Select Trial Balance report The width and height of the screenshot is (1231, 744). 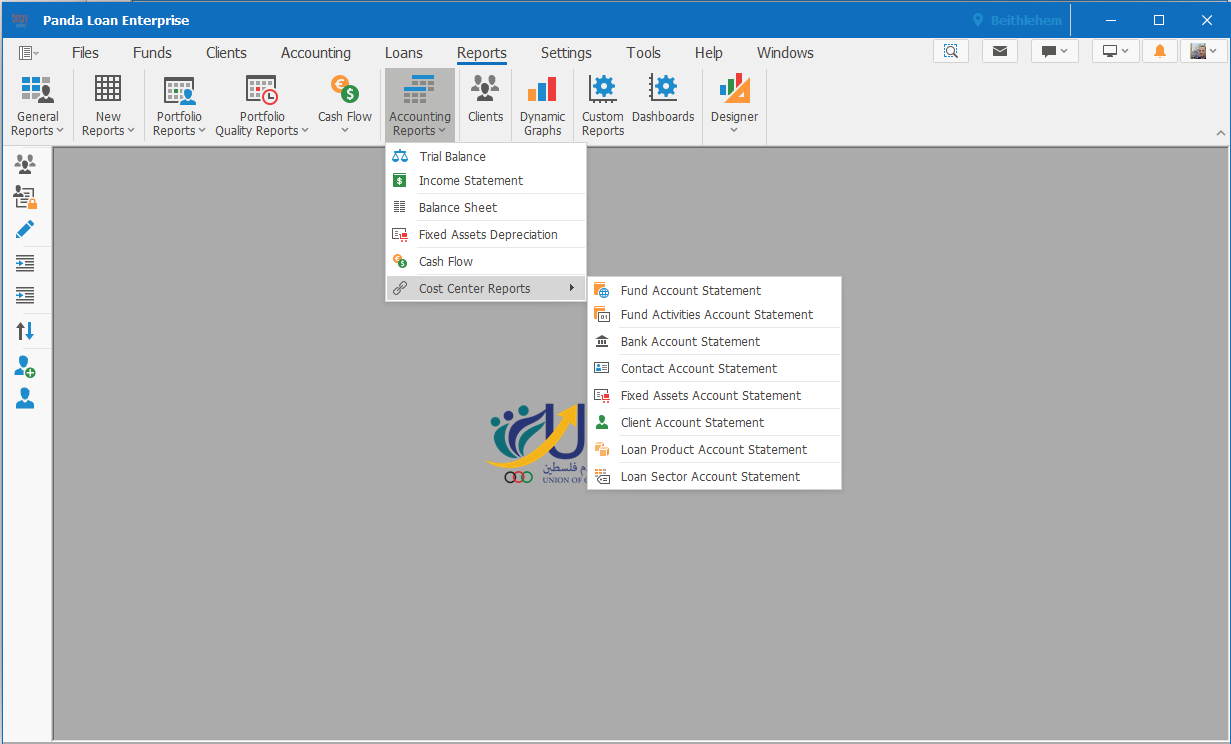486,156
